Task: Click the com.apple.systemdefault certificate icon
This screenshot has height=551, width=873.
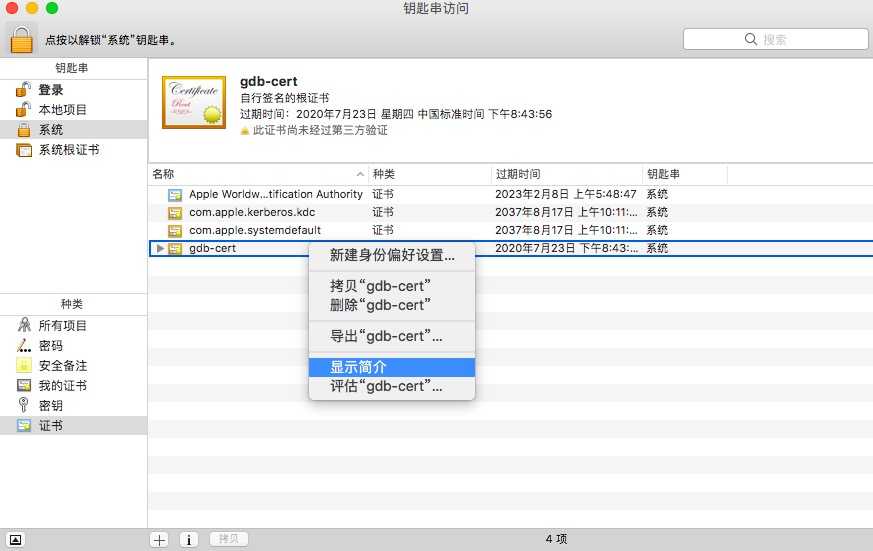Action: (x=175, y=230)
